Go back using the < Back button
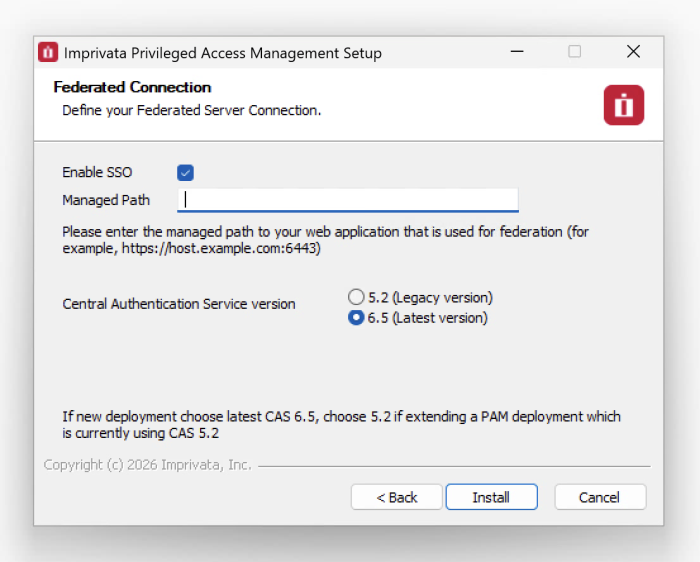 (x=396, y=497)
